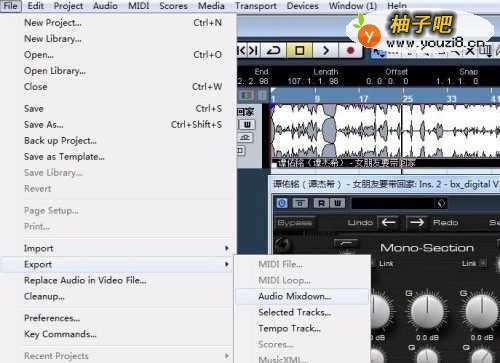Open the Project menu
The height and width of the screenshot is (363, 500).
click(x=68, y=6)
